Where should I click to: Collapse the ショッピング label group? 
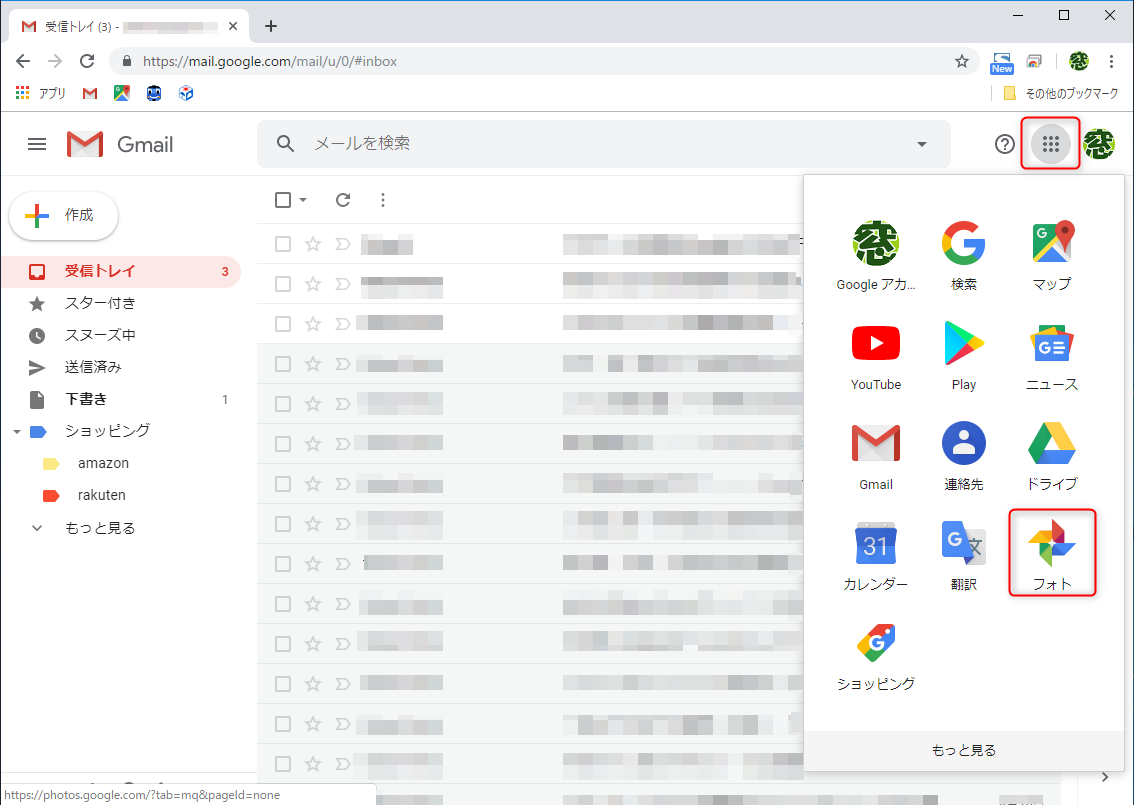(15, 431)
